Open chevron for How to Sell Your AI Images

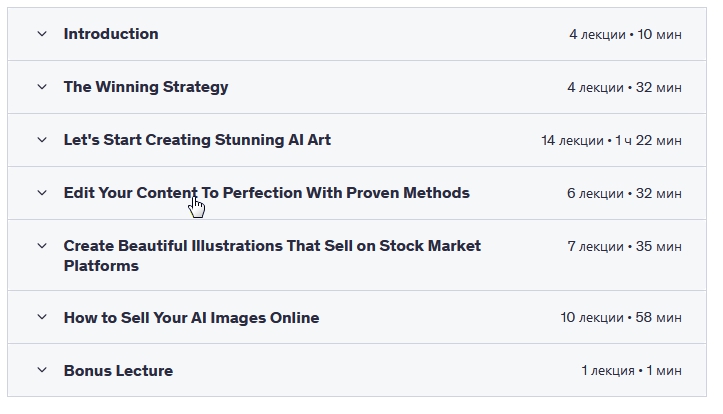[42, 318]
